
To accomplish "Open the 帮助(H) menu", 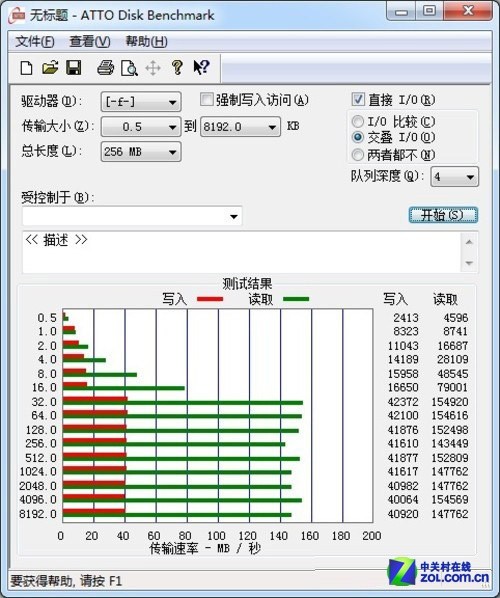I will pos(146,41).
